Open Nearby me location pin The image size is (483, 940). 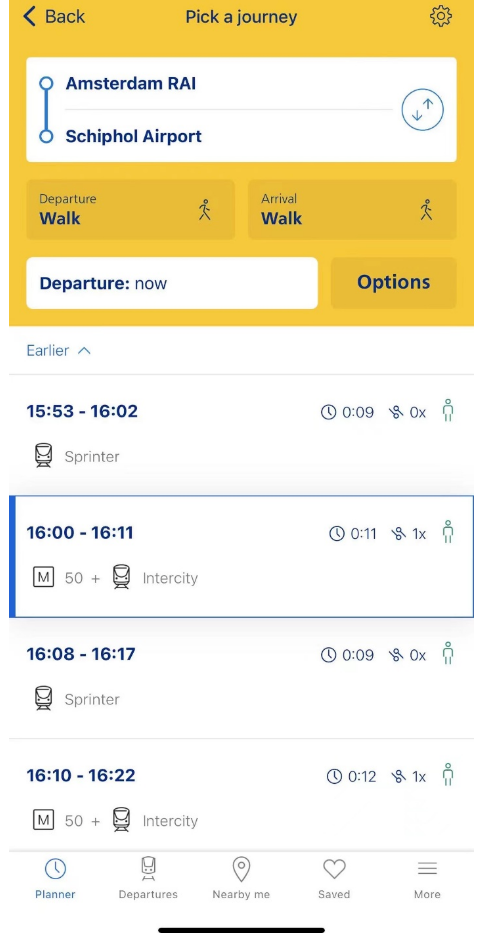[241, 869]
